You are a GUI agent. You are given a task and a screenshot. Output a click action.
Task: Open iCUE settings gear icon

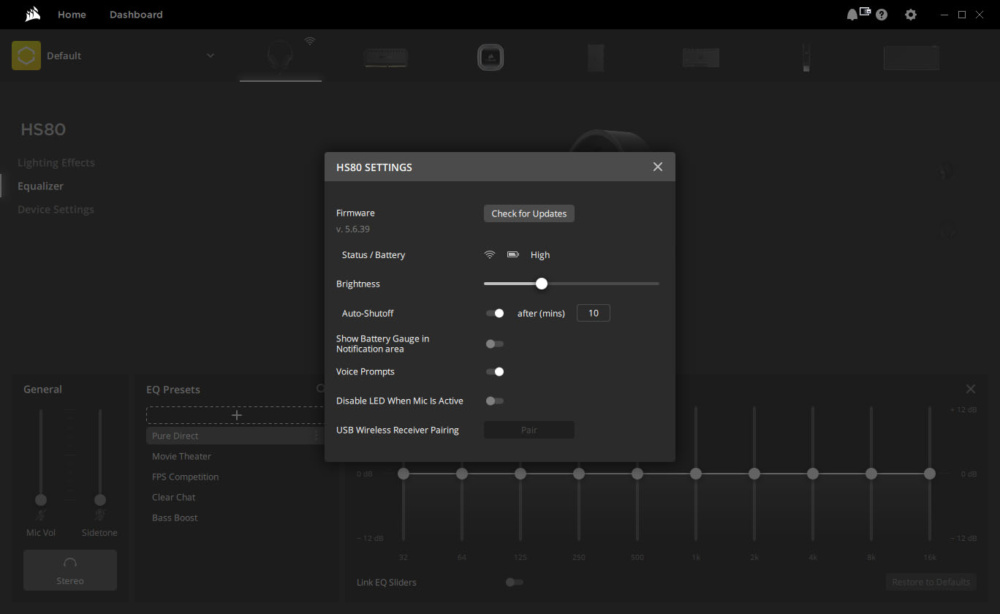(911, 15)
